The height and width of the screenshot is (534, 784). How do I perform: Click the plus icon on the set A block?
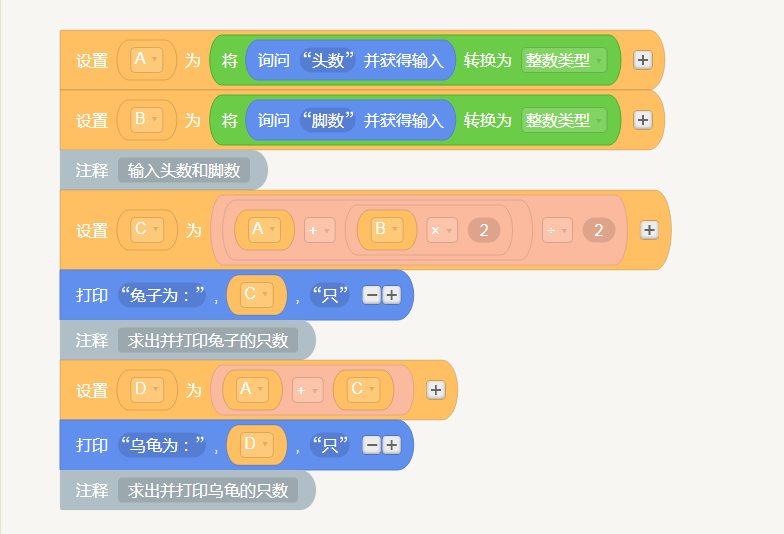click(x=642, y=60)
